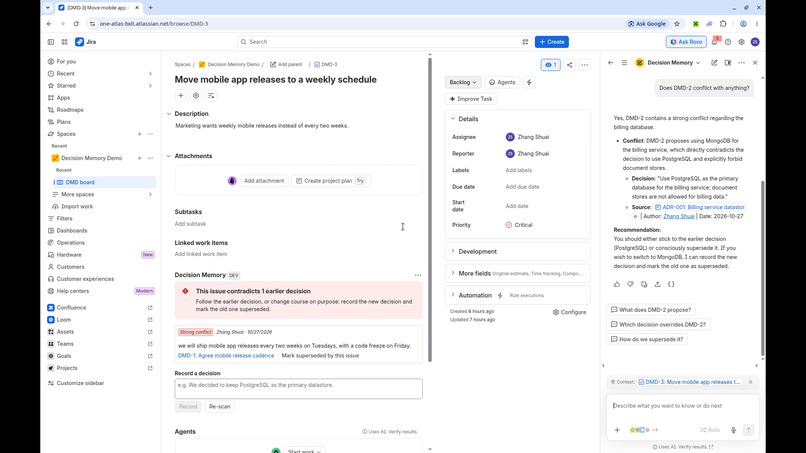Click the issue page vertical scrollbar
This screenshot has width=806, height=453.
point(430,210)
